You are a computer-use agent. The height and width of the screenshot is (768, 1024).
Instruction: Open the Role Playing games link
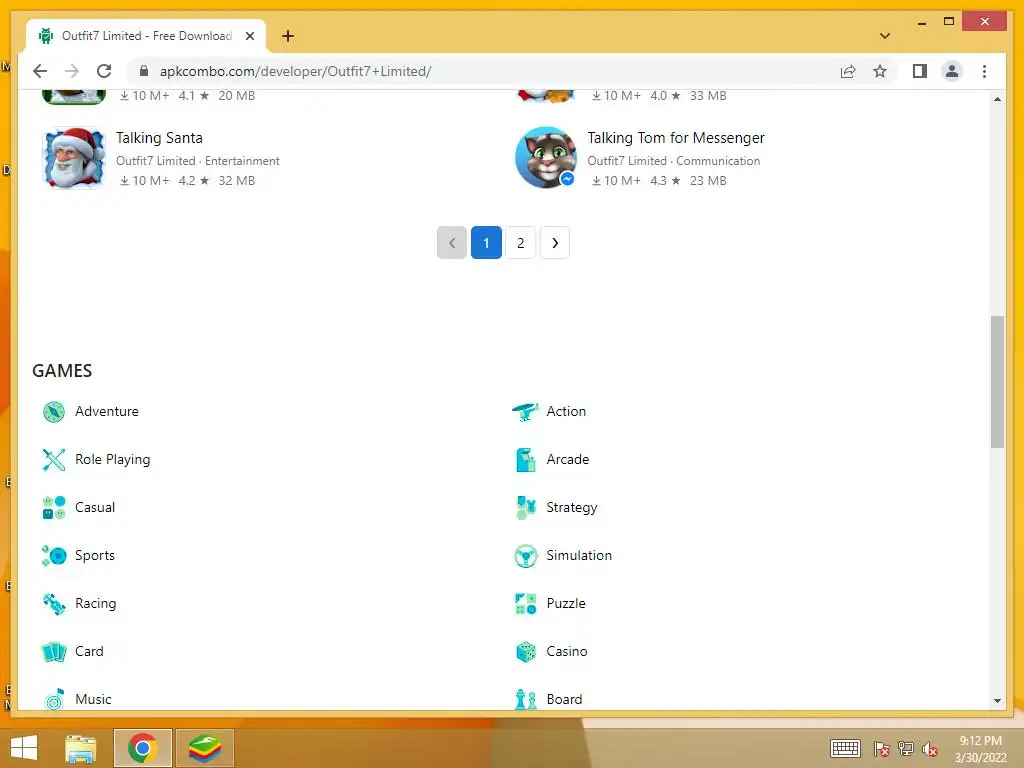[112, 460]
